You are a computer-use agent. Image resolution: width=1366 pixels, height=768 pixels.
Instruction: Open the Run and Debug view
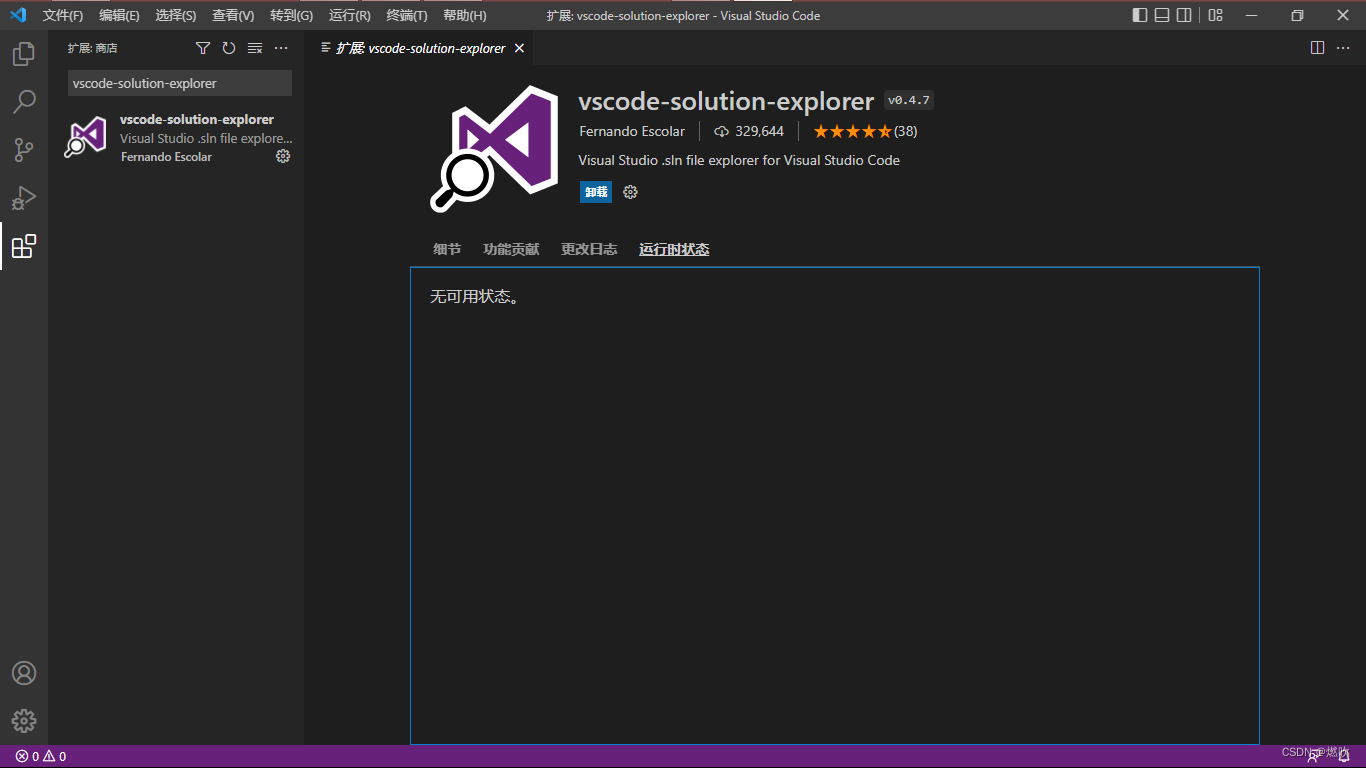coord(24,198)
